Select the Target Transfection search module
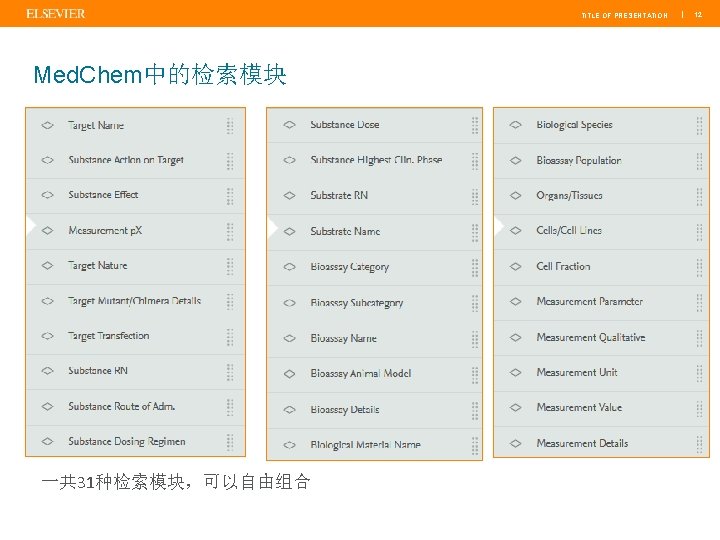The width and height of the screenshot is (720, 540). click(135, 336)
